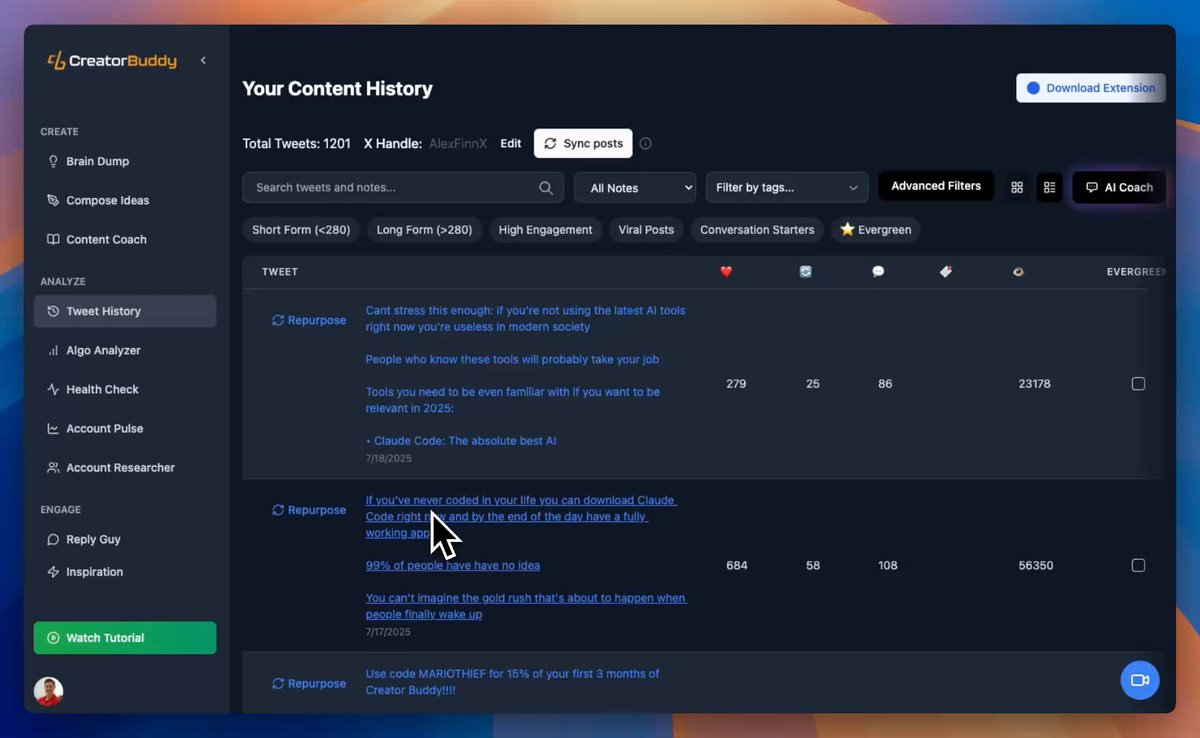Screen dimensions: 1200x738
Task: Click the 108 replies value
Action: (x=887, y=566)
